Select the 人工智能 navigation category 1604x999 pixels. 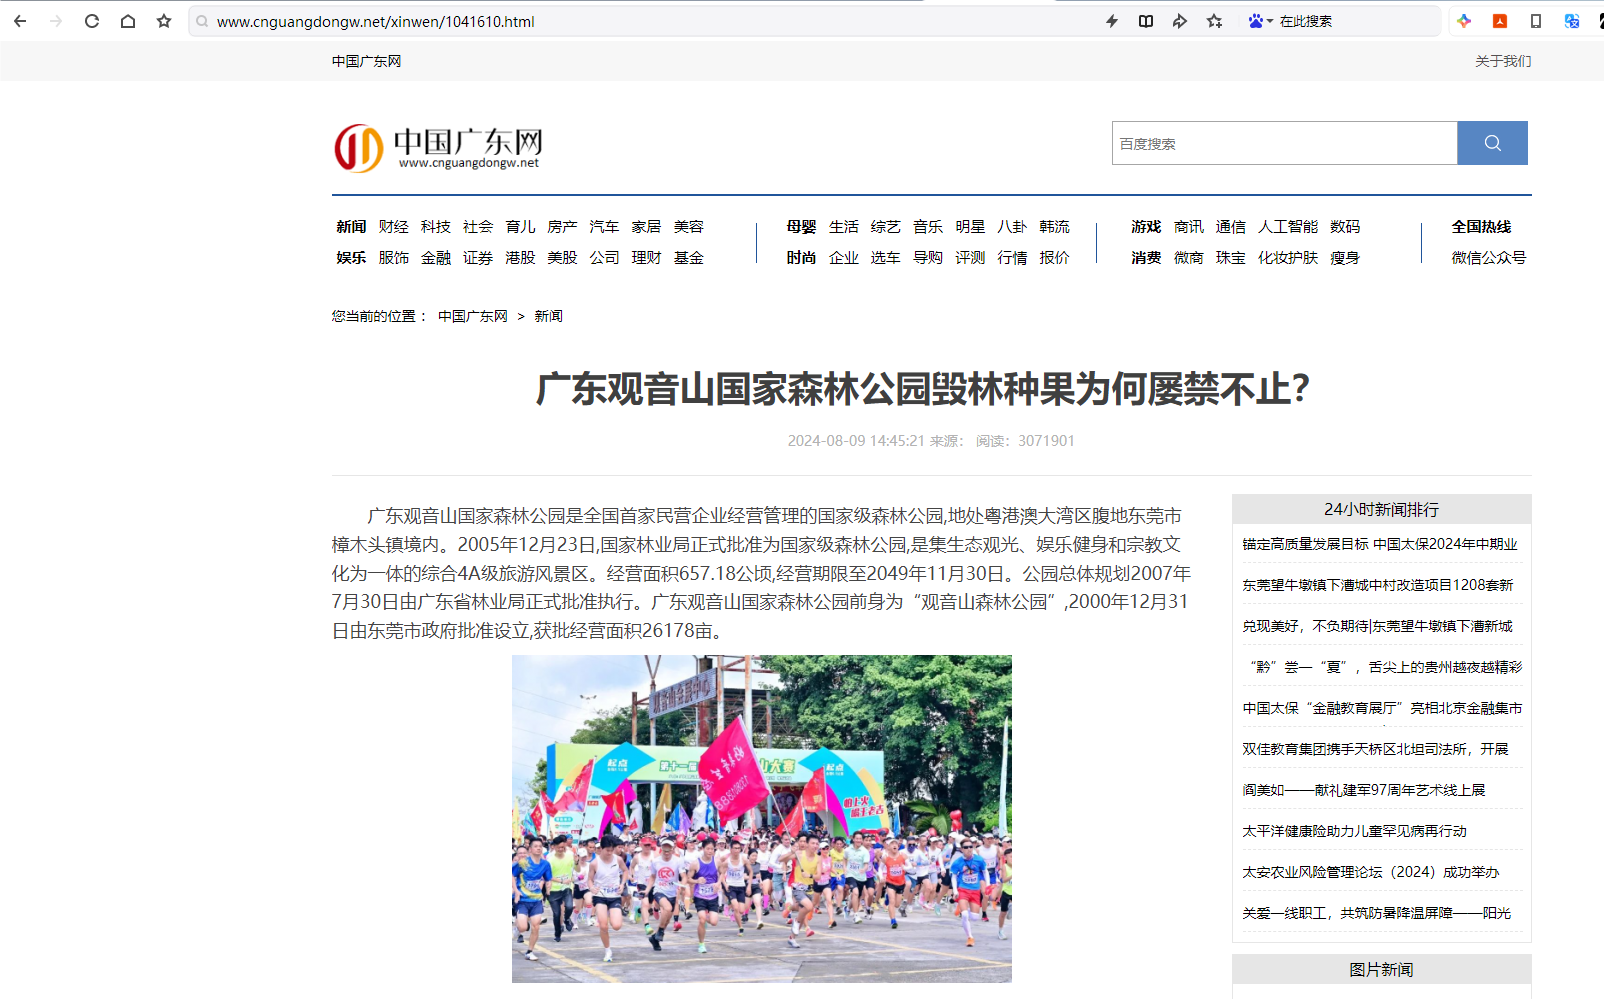tap(1287, 227)
